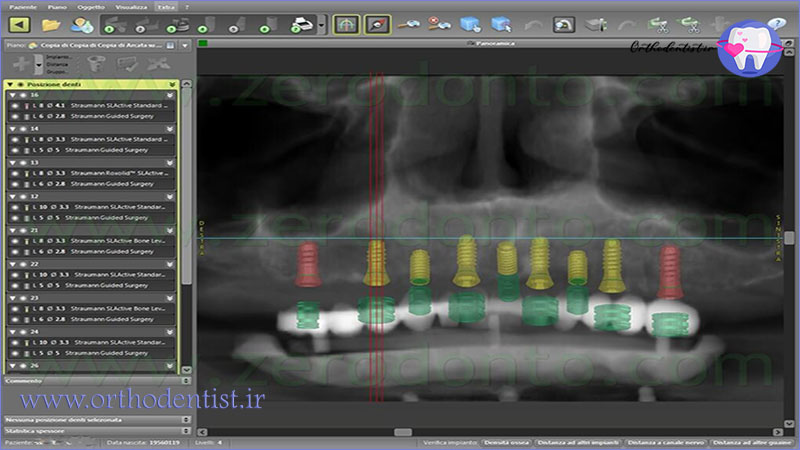This screenshot has width=800, height=450.
Task: Toggle the compass orientation button
Action: coord(378,24)
